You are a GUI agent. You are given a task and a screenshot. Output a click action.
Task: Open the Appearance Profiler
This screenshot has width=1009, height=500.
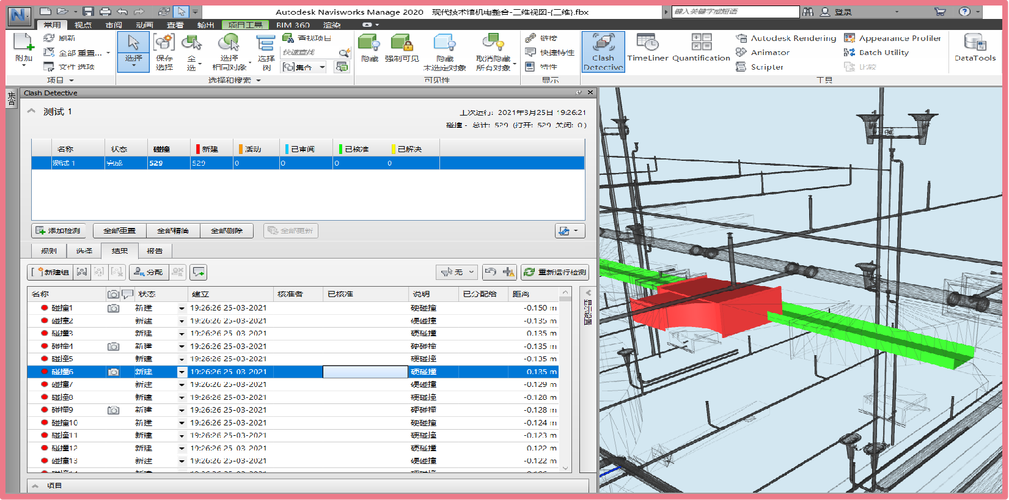892,38
